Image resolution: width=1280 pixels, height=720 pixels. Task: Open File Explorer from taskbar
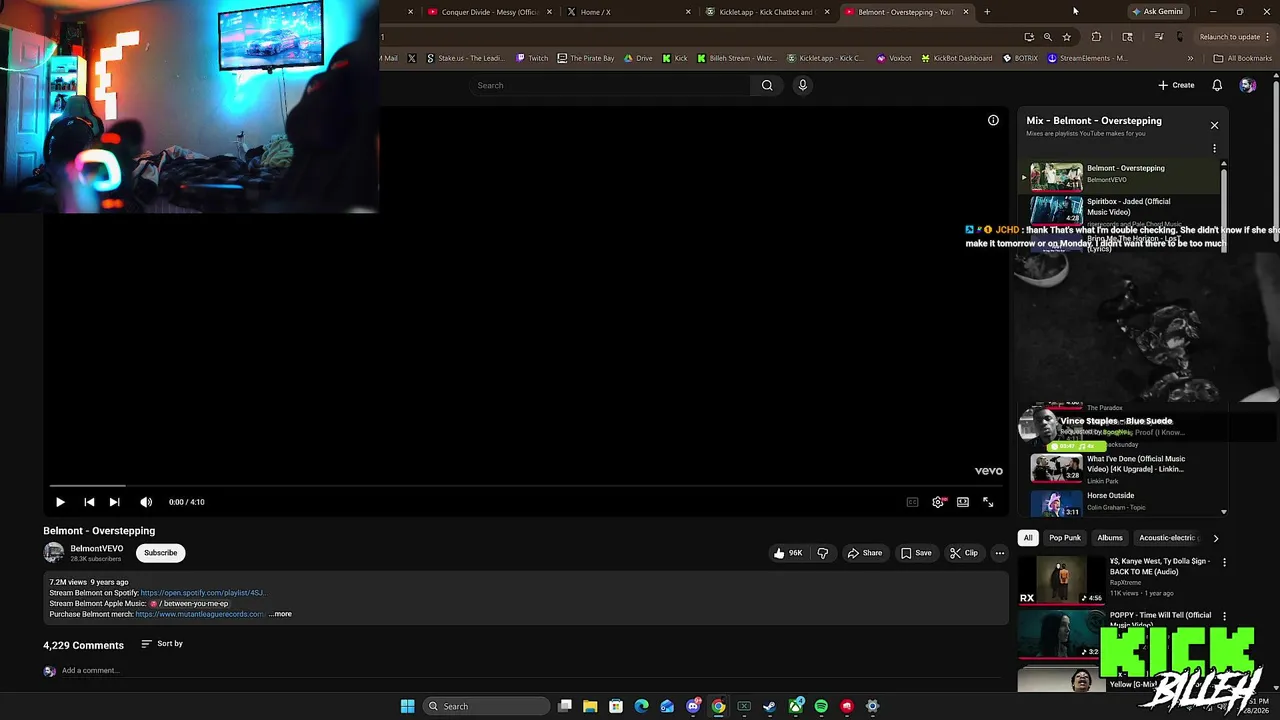pos(590,706)
